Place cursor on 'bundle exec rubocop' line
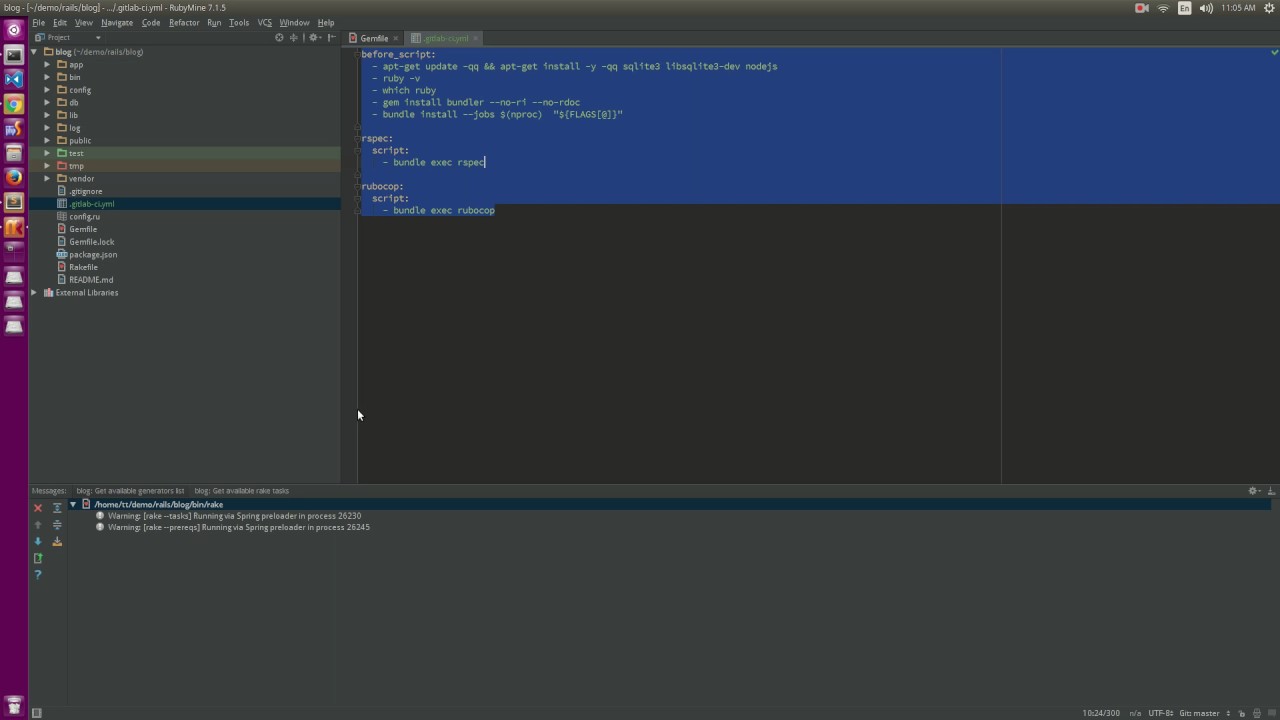This screenshot has height=720, width=1280. [x=444, y=211]
